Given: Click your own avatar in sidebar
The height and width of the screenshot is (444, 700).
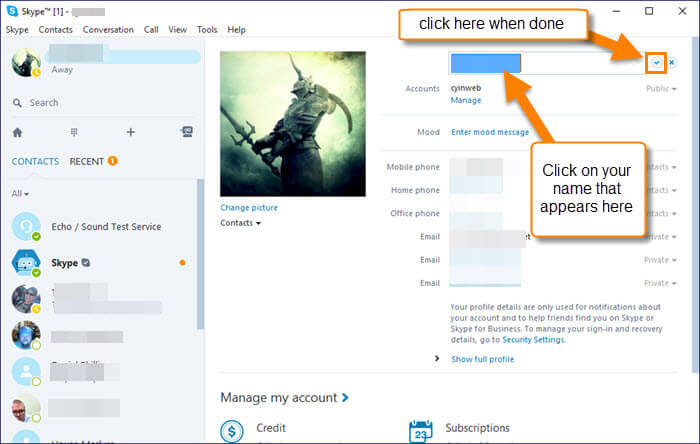Looking at the screenshot, I should 26,62.
